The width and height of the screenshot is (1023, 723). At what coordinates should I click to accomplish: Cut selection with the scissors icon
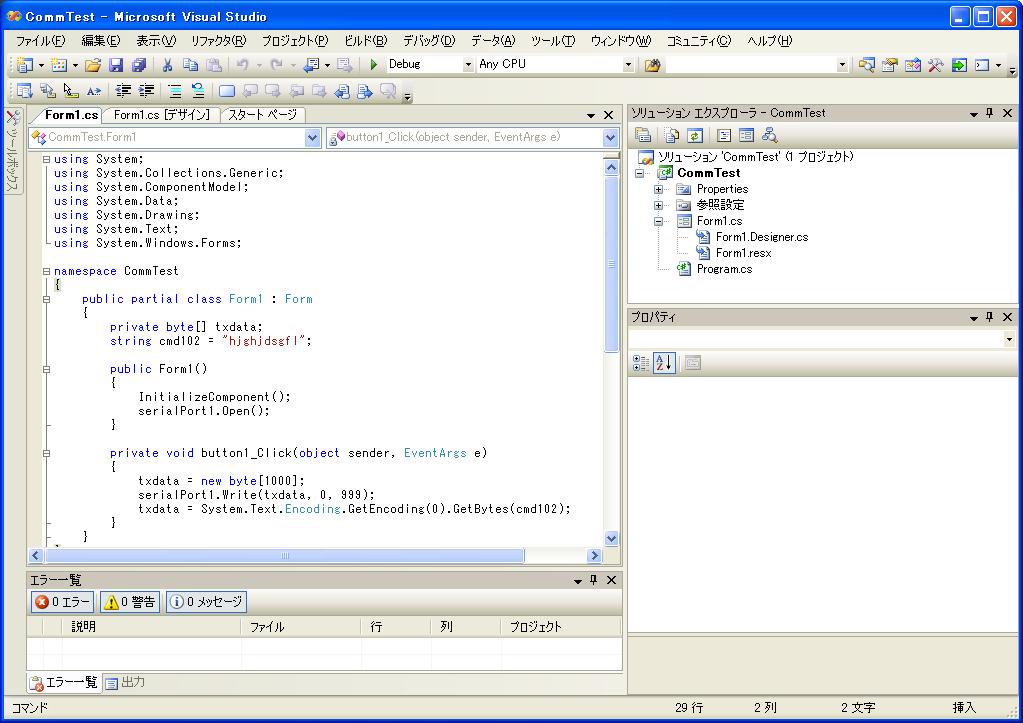[x=167, y=65]
